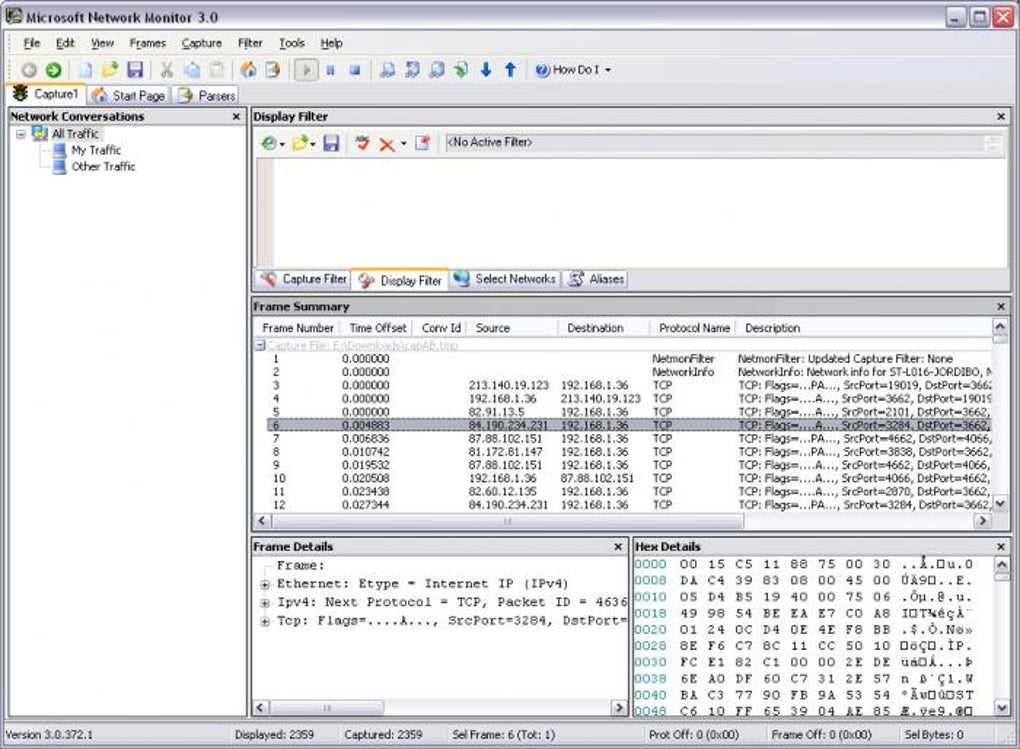Click the green forward navigation arrow
This screenshot has width=1020, height=749.
(53, 70)
